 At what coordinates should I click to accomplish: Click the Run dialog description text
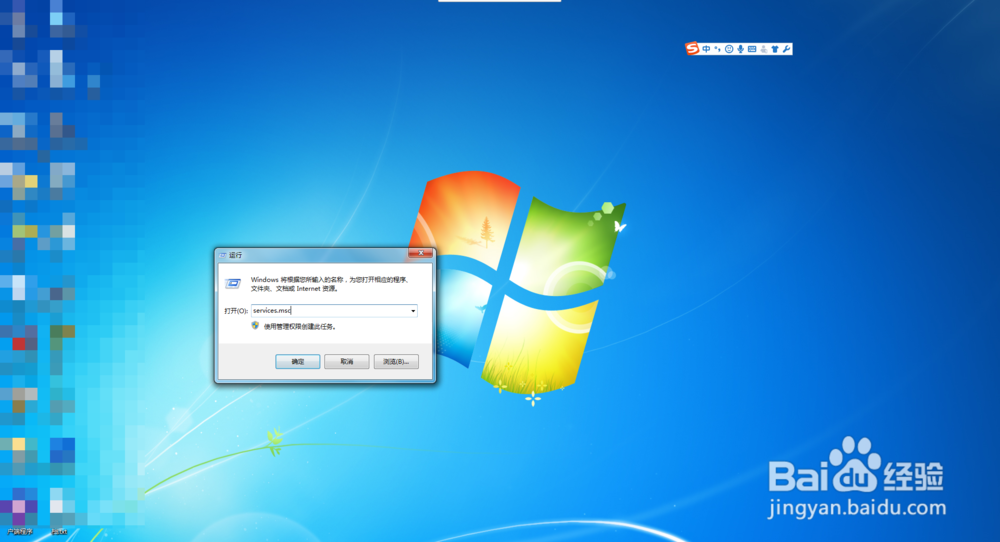point(330,284)
